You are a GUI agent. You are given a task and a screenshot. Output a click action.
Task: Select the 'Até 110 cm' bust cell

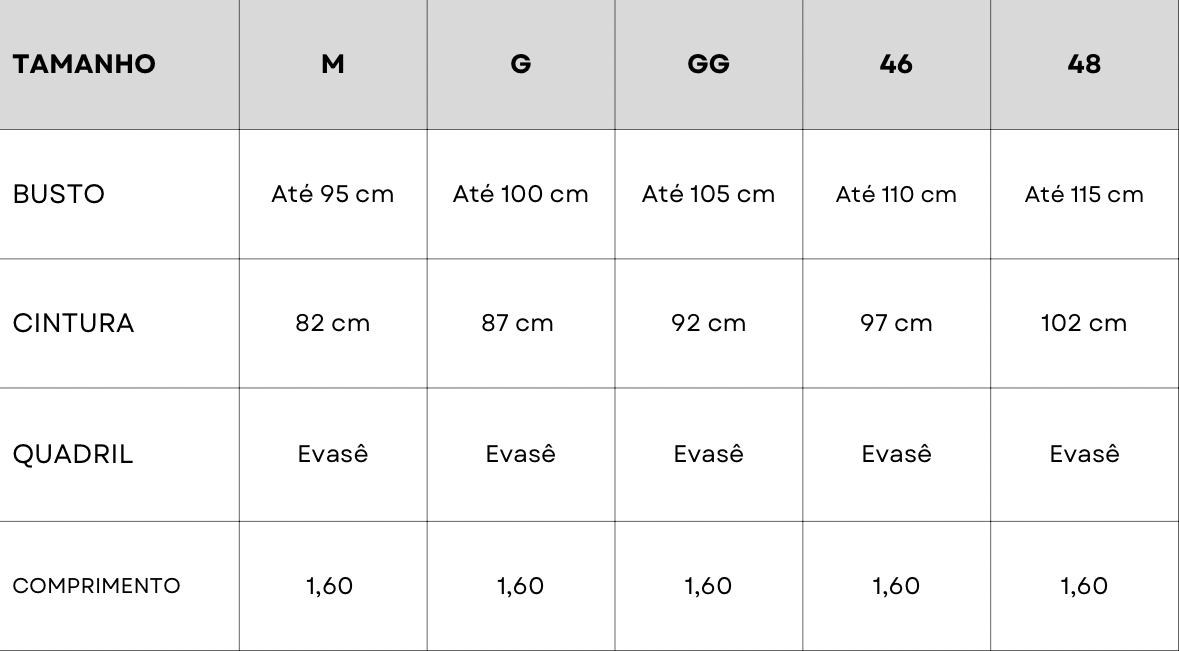click(x=896, y=194)
